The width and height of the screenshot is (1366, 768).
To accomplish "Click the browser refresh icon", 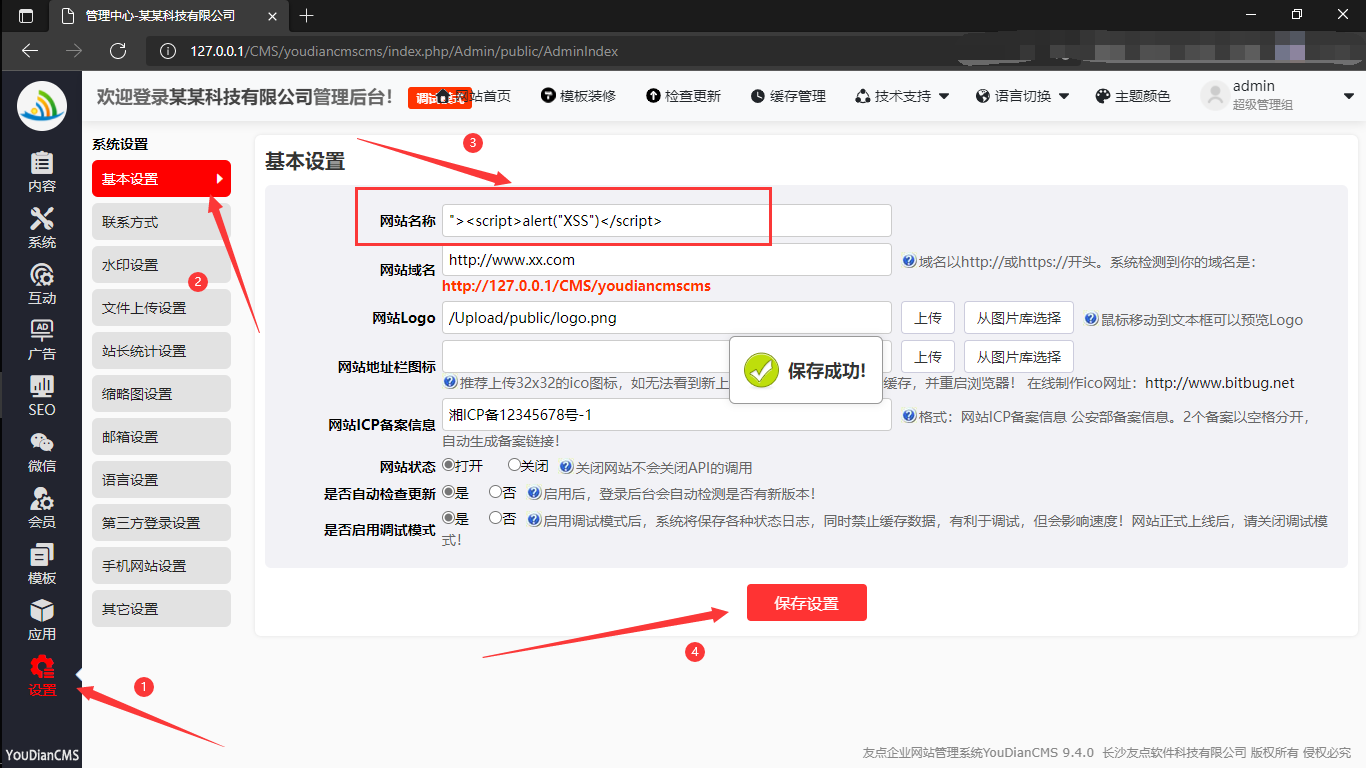I will coord(118,51).
